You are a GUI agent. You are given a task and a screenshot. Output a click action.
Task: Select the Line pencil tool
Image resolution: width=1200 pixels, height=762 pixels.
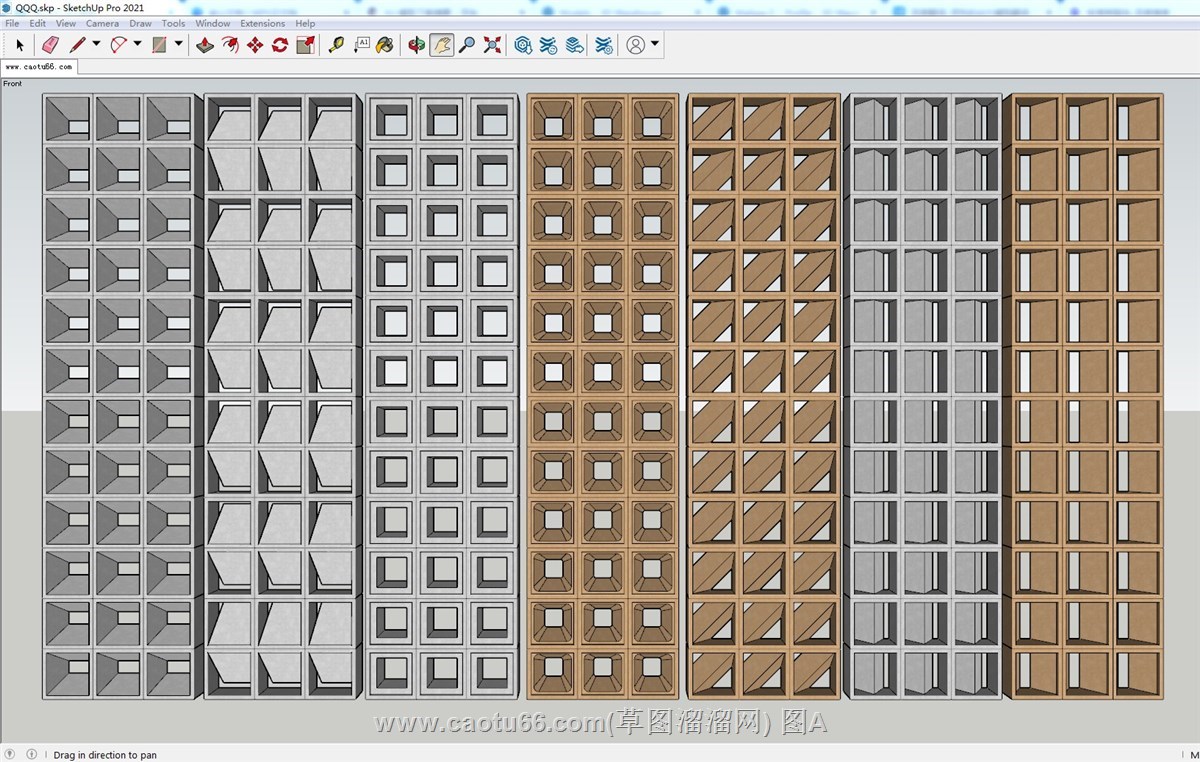click(77, 45)
